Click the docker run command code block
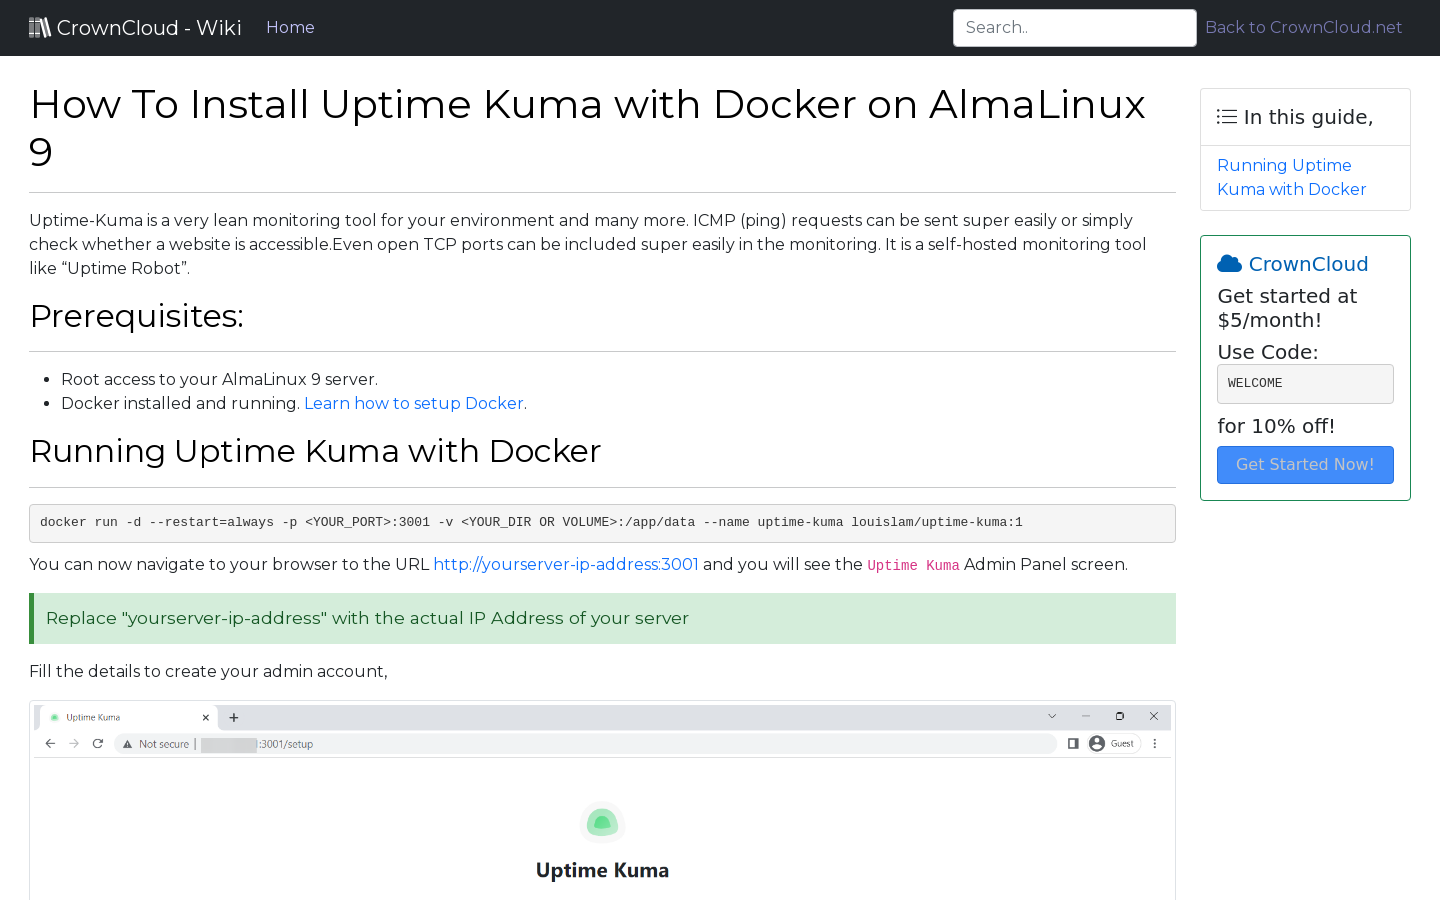Viewport: 1440px width, 900px height. (x=602, y=523)
